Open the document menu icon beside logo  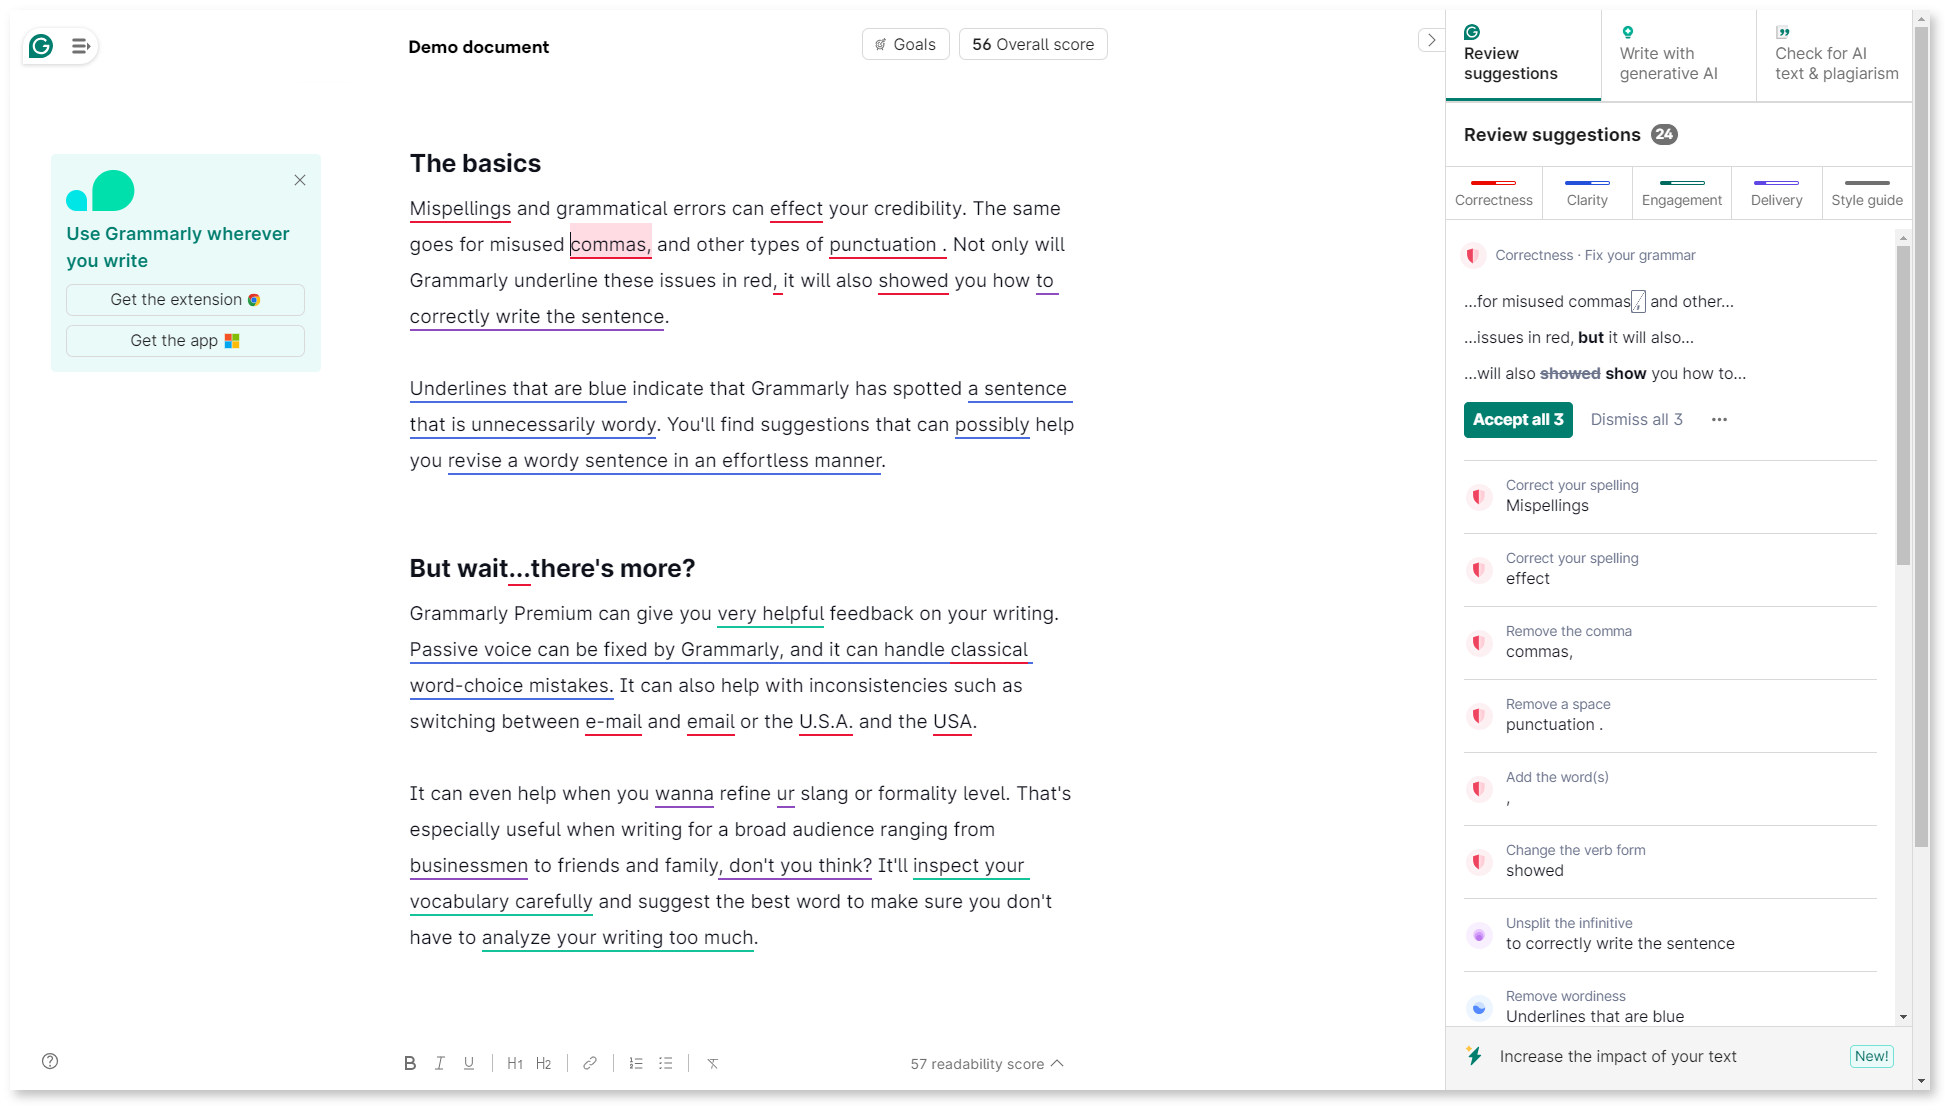(81, 46)
